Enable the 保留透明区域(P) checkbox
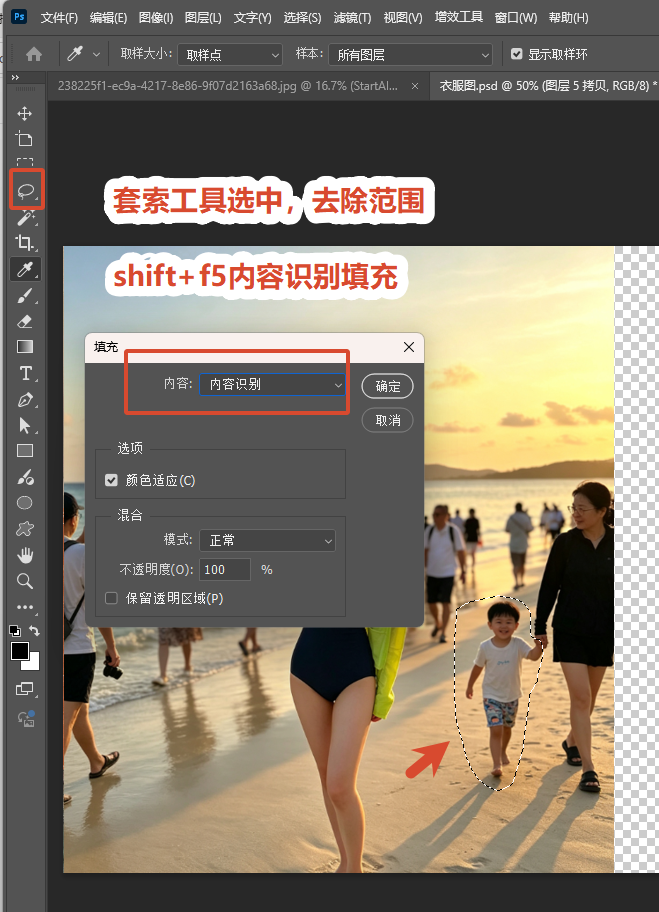 [x=111, y=598]
